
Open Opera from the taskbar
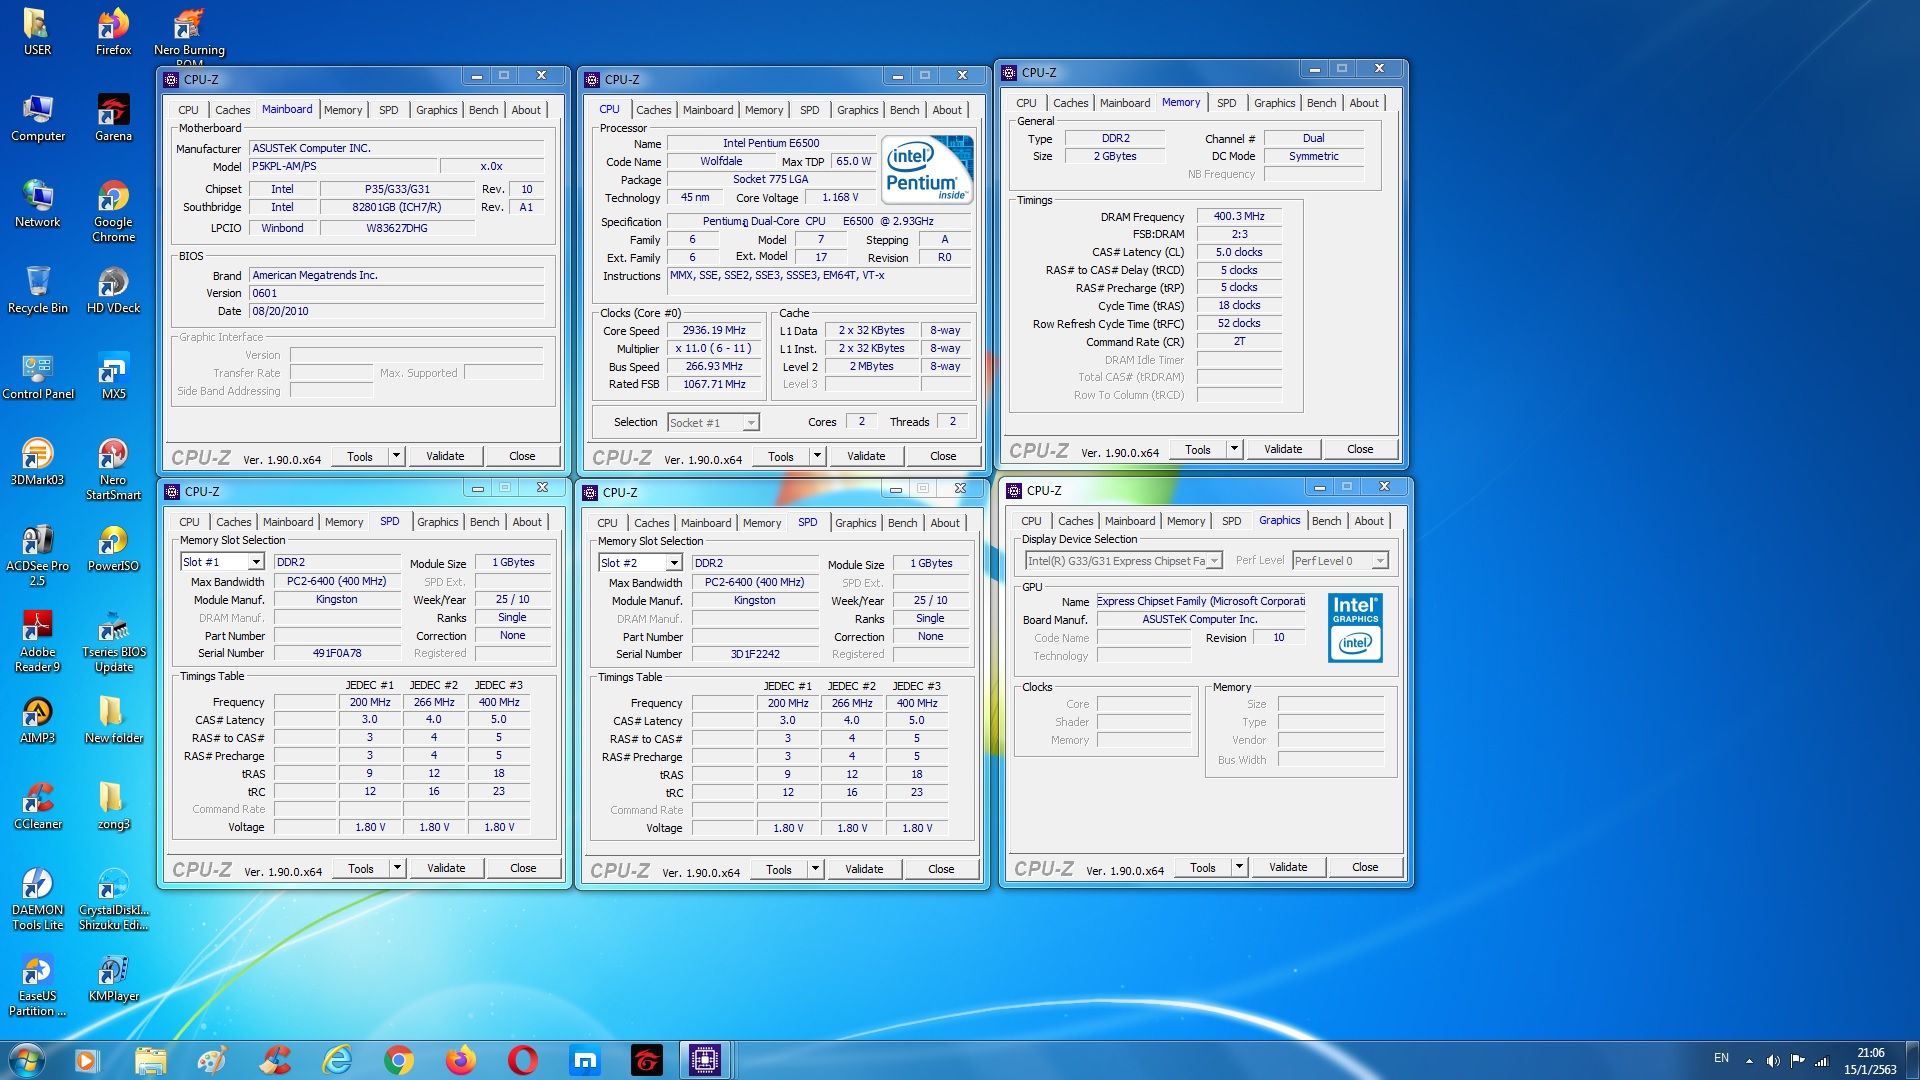pos(523,1060)
